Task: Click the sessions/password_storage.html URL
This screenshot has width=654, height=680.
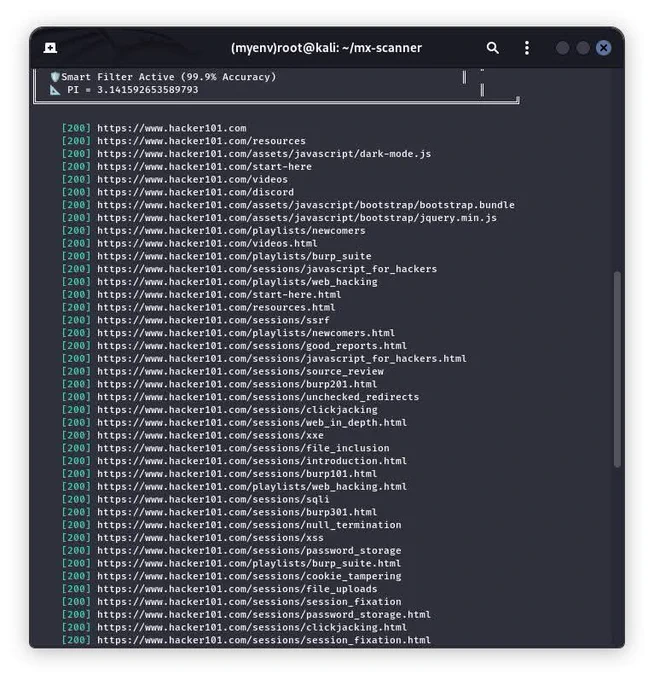Action: [x=264, y=615]
